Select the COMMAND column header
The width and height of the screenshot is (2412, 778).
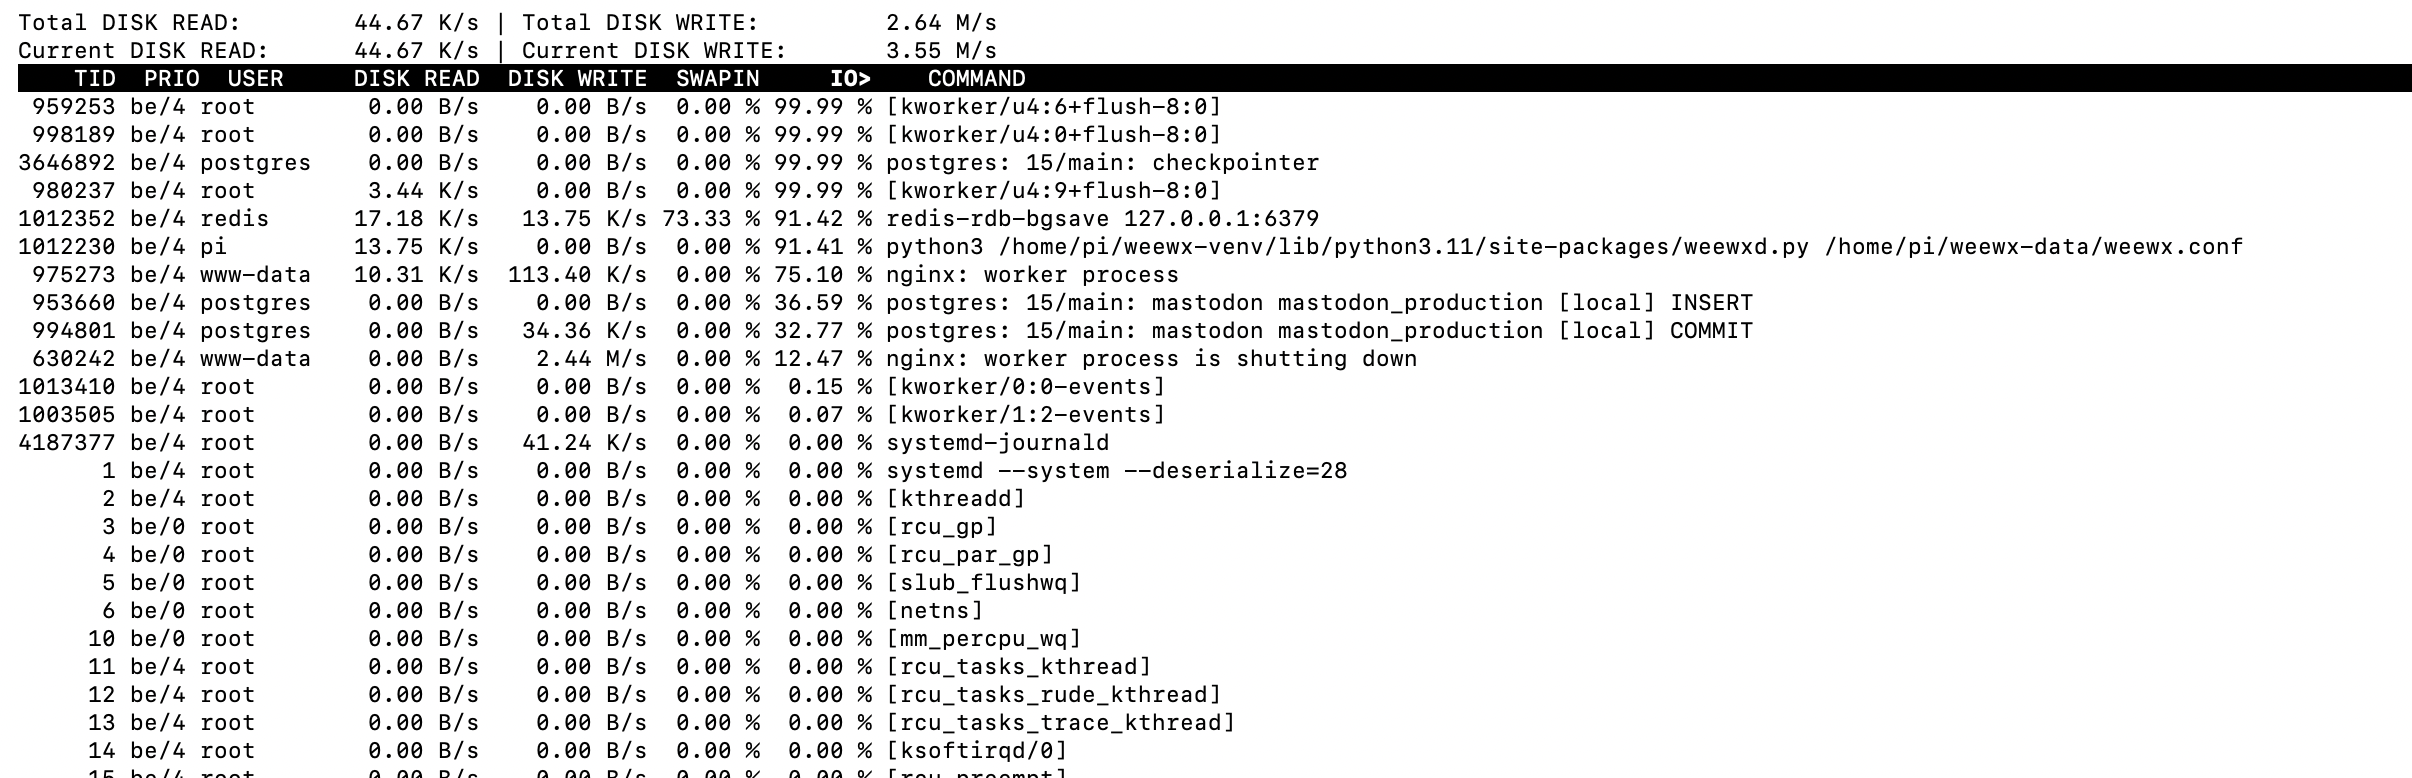(x=977, y=79)
